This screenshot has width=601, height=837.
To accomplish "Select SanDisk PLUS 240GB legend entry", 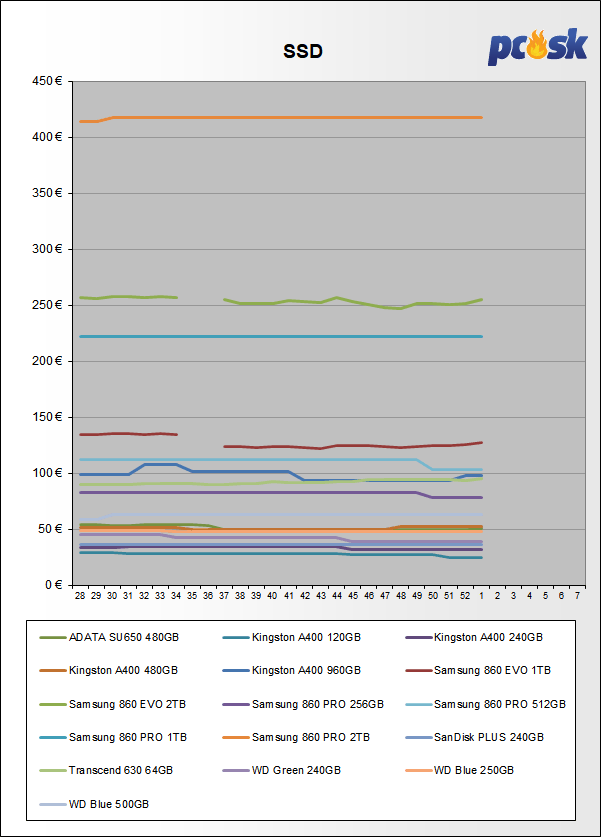I will point(475,737).
